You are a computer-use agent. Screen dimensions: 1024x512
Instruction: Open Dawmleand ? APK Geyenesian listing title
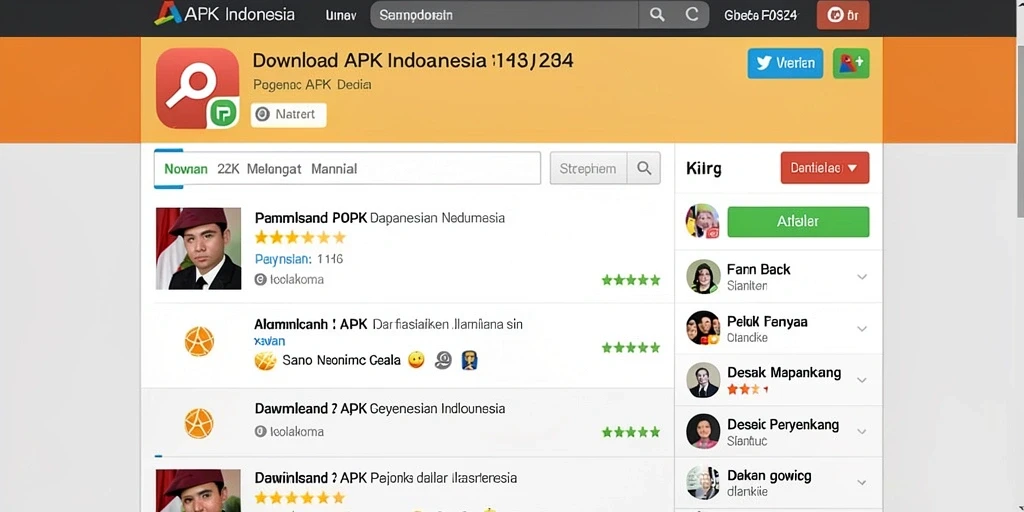(379, 409)
